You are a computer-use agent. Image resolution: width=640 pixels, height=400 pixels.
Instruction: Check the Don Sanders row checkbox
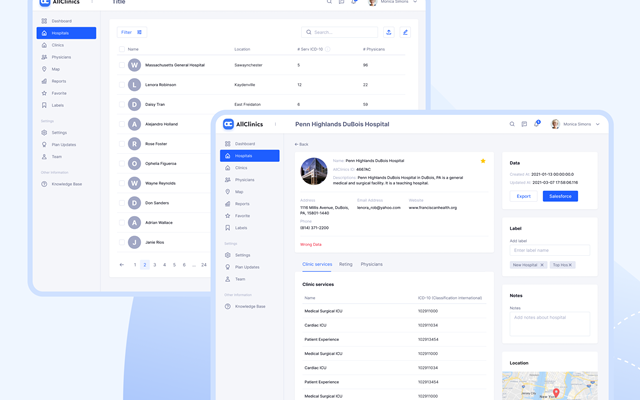coord(122,203)
